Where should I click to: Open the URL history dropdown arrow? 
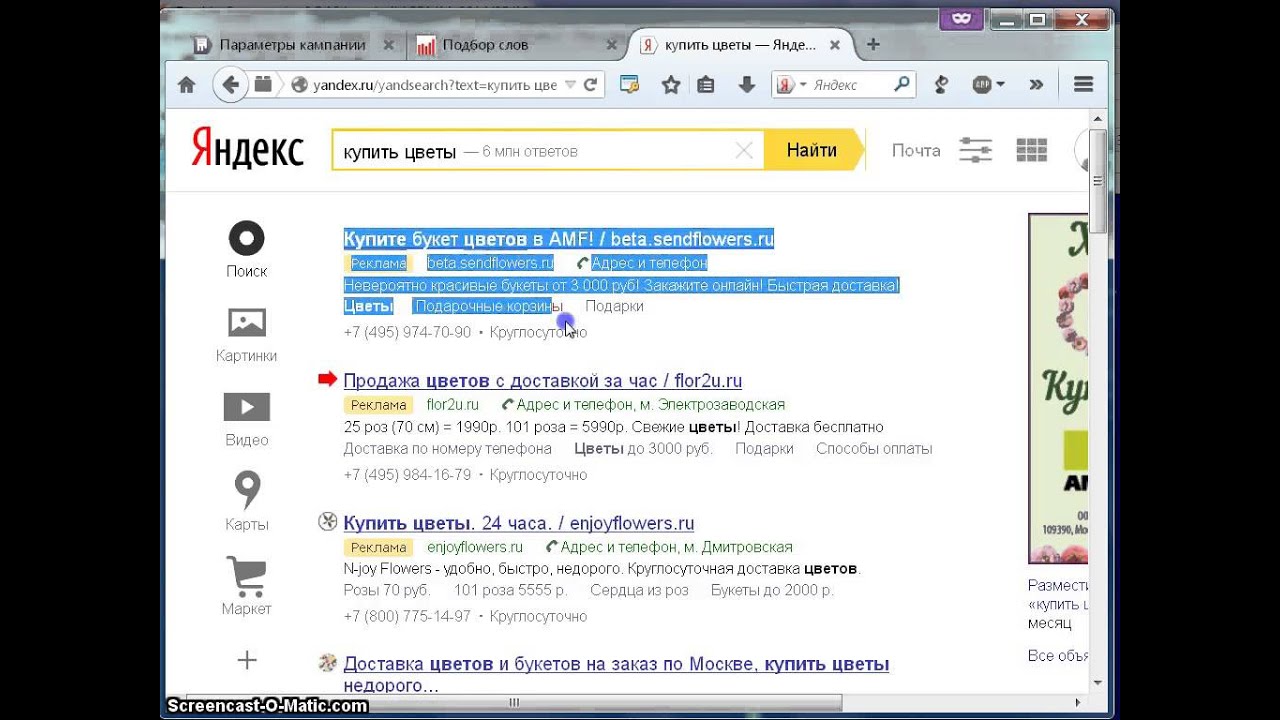pos(570,85)
